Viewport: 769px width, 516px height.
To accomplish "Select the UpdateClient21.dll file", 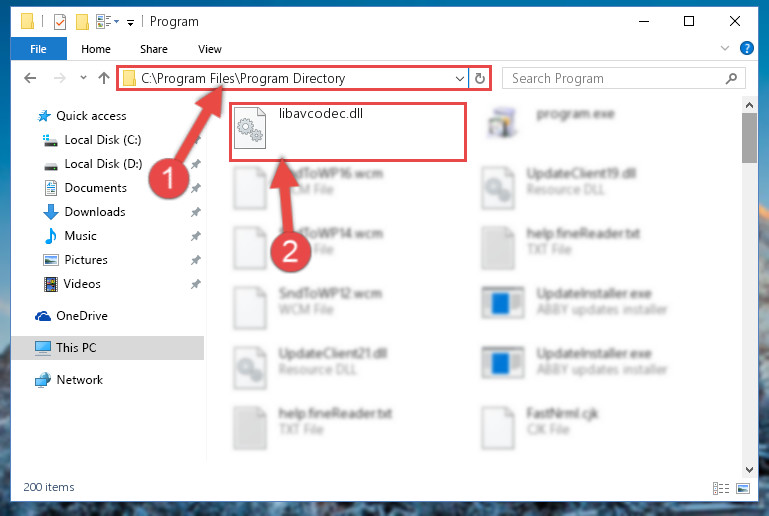I will 310,367.
